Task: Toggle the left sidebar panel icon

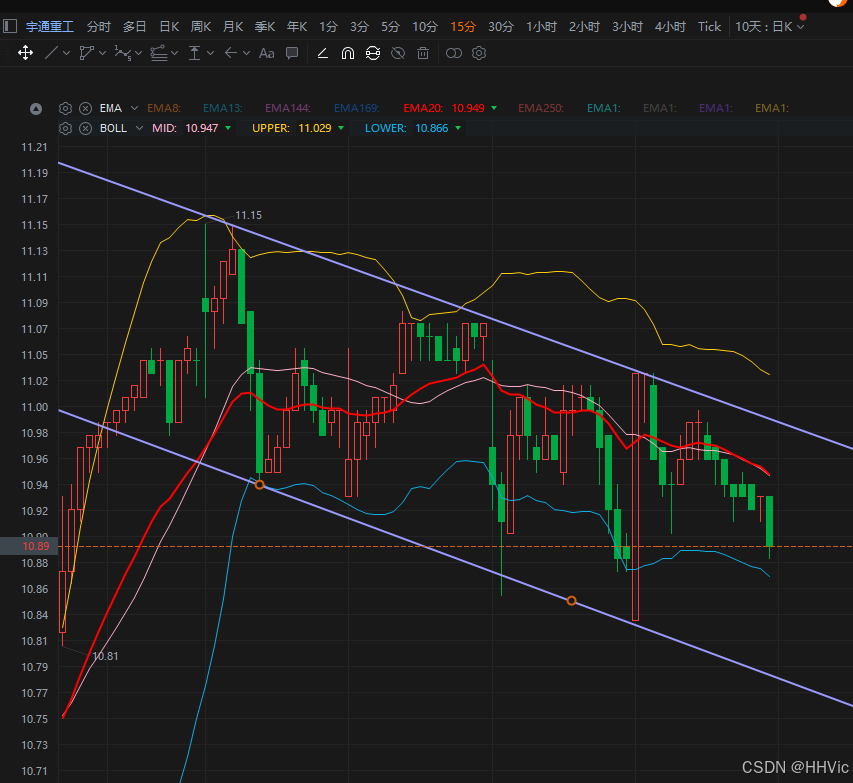Action: (10, 26)
